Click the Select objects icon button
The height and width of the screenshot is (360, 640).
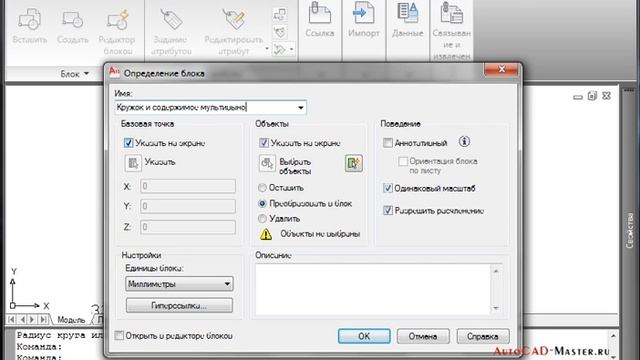[x=267, y=163]
